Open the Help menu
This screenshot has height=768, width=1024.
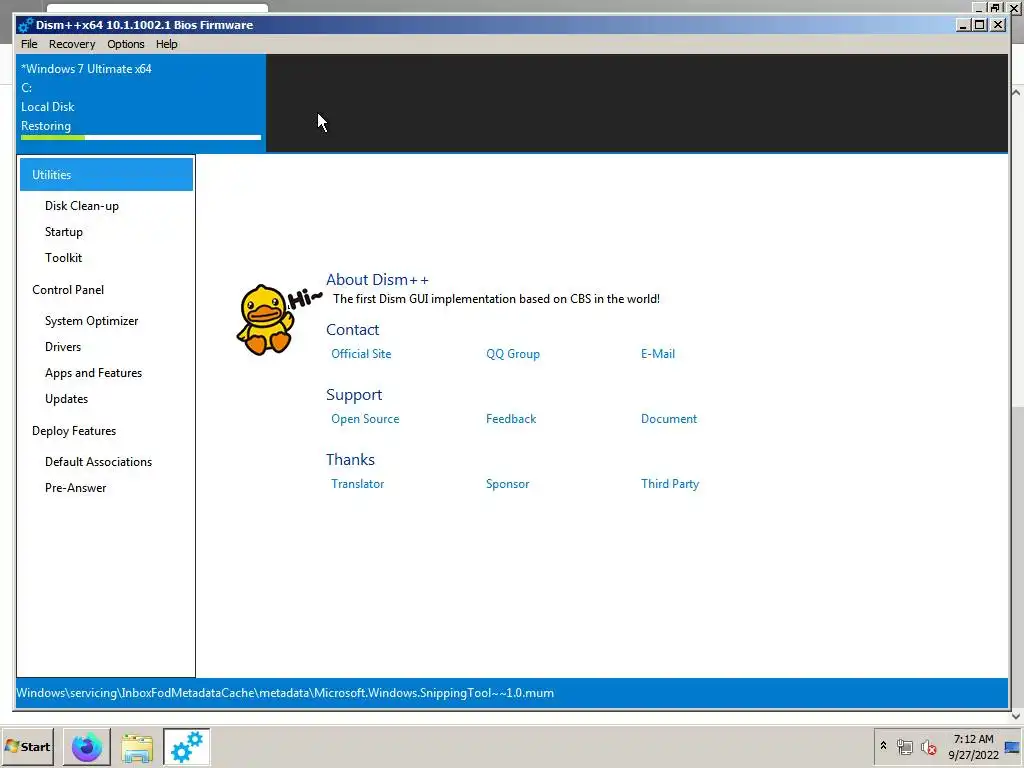167,44
